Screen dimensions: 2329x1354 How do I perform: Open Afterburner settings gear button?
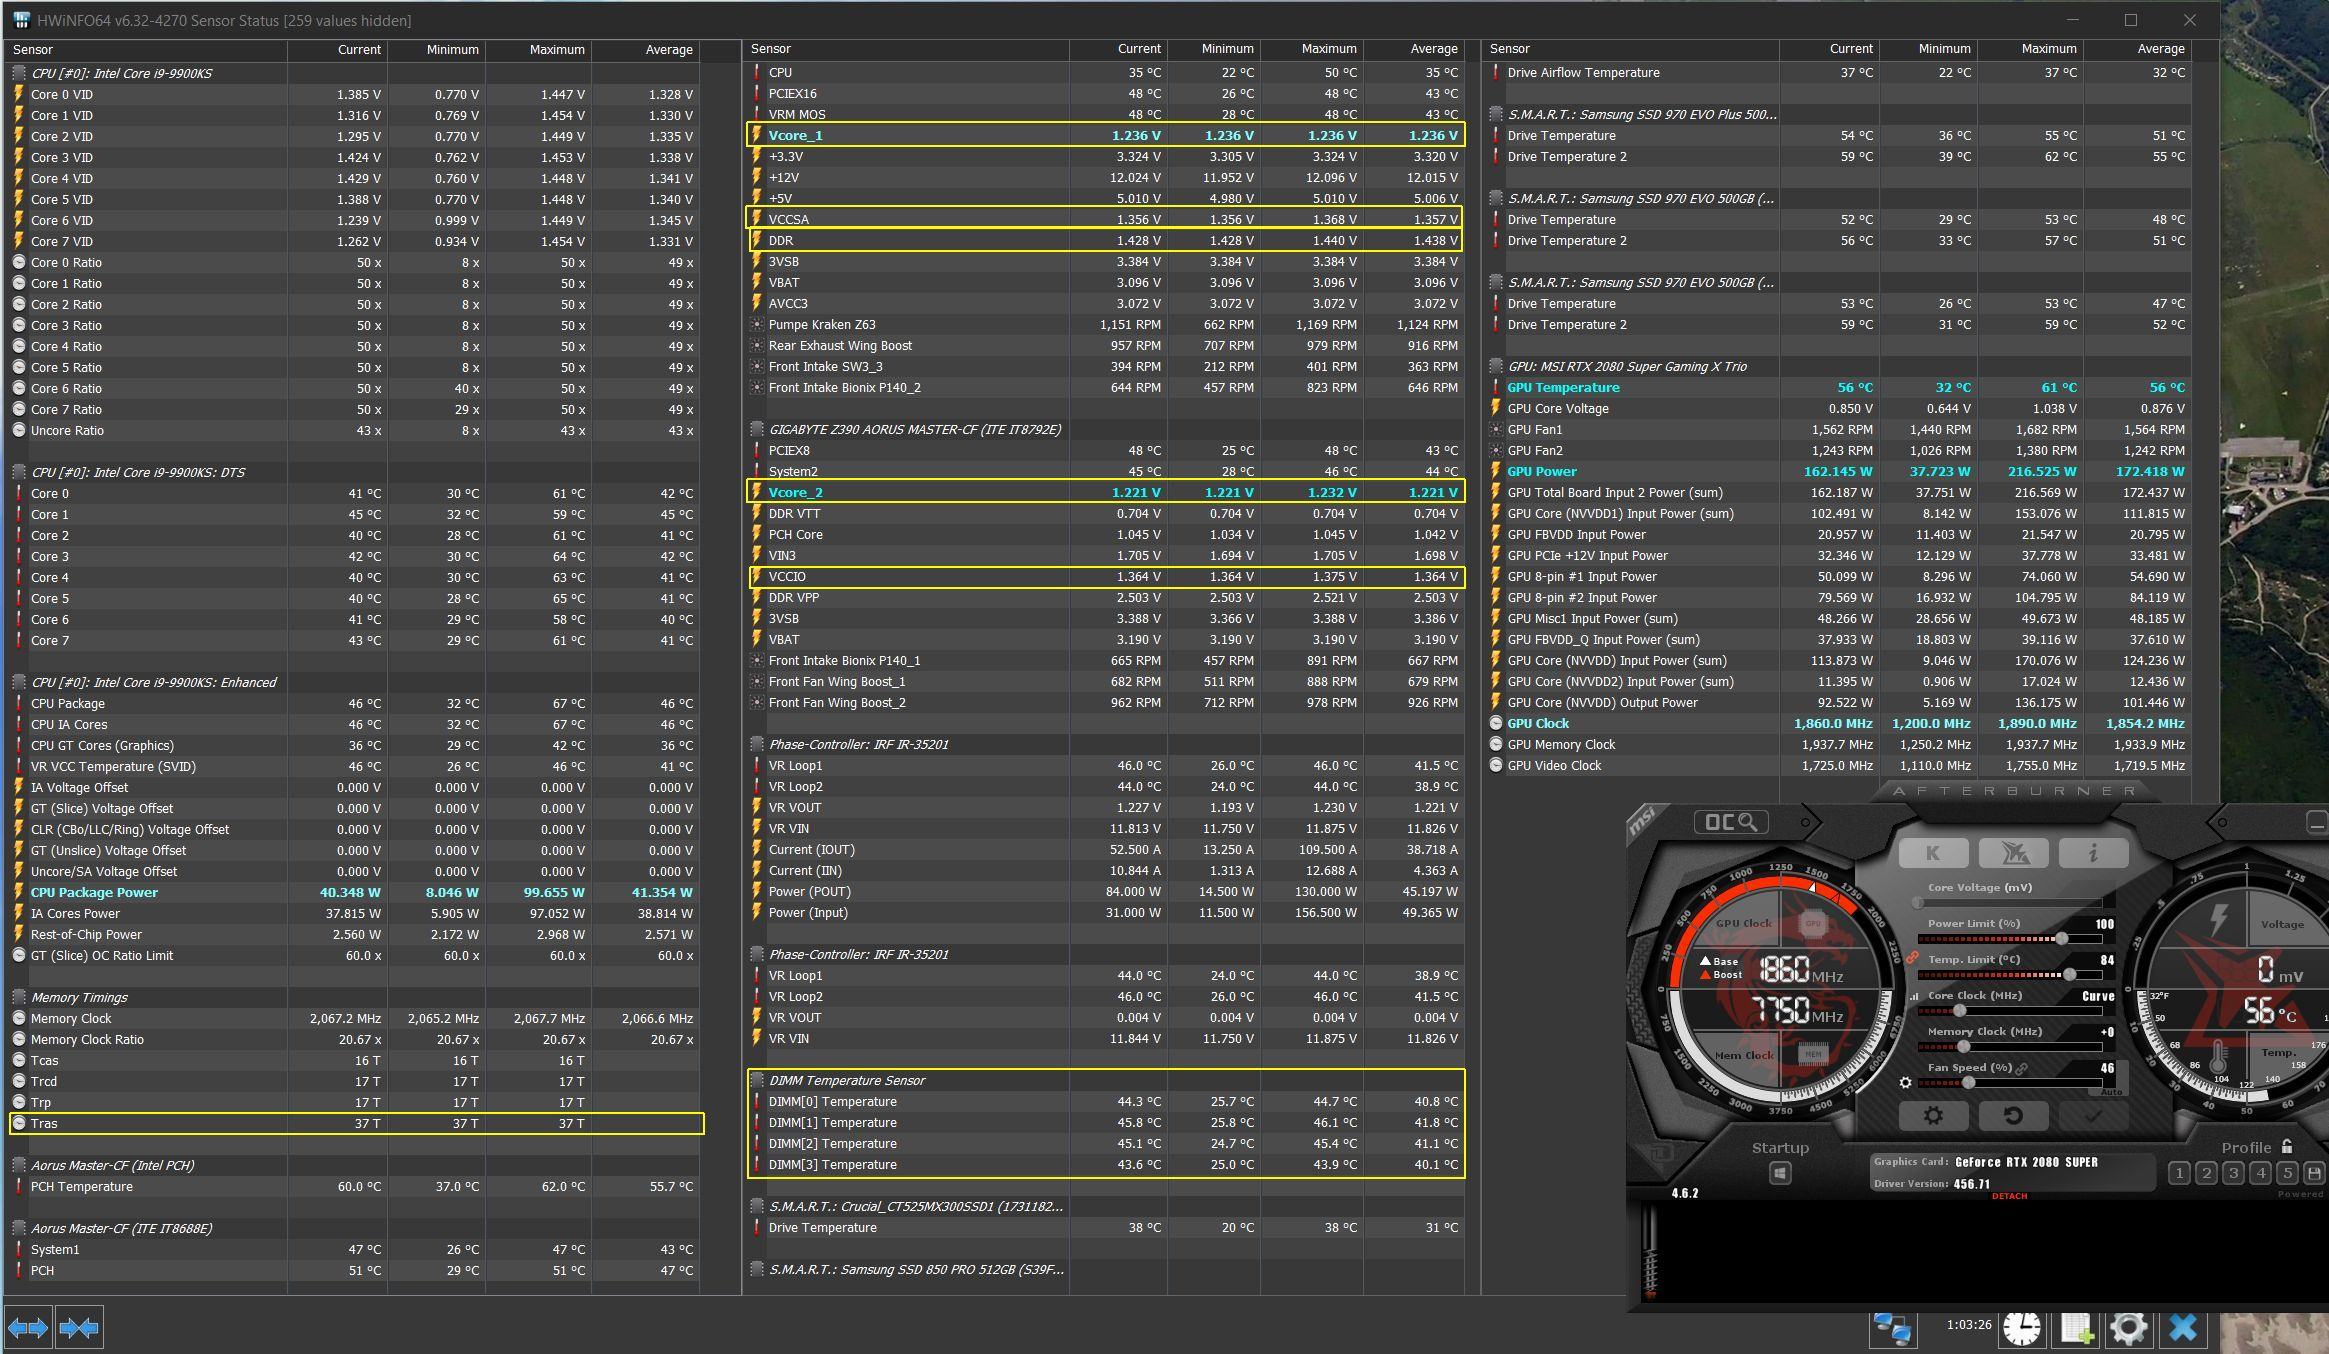[x=1933, y=1116]
